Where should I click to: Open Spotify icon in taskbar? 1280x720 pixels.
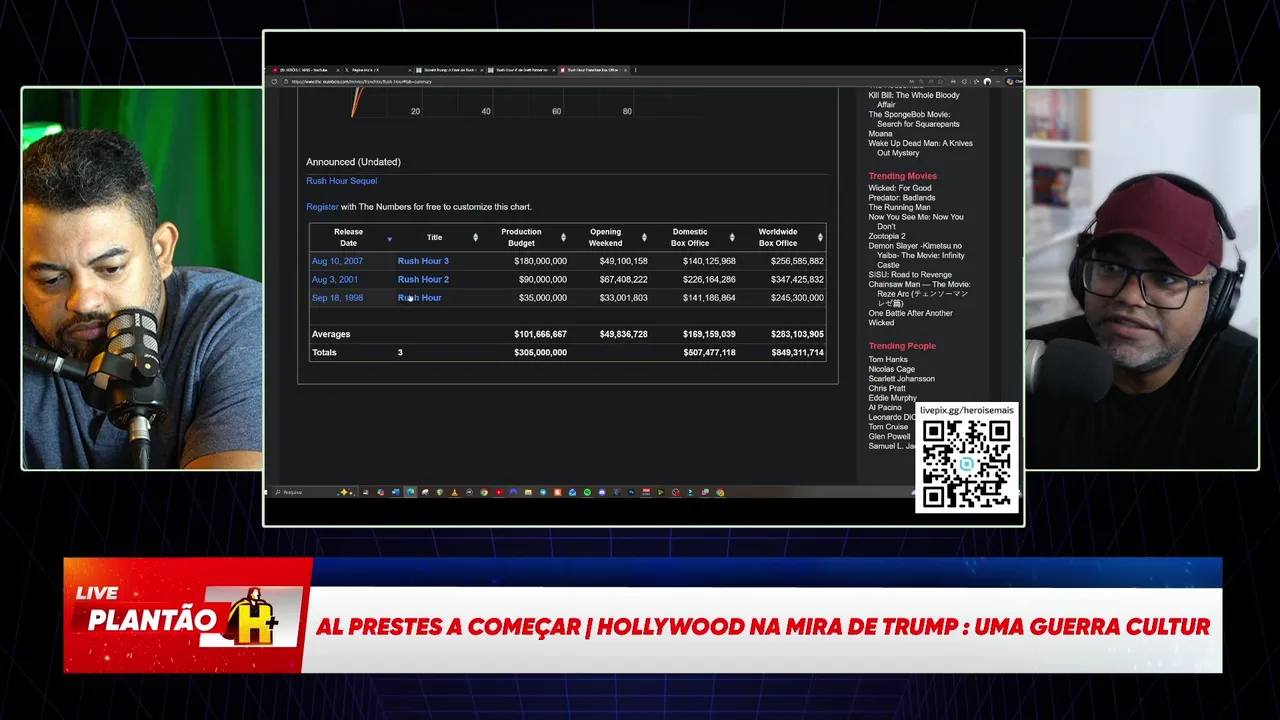[587, 492]
